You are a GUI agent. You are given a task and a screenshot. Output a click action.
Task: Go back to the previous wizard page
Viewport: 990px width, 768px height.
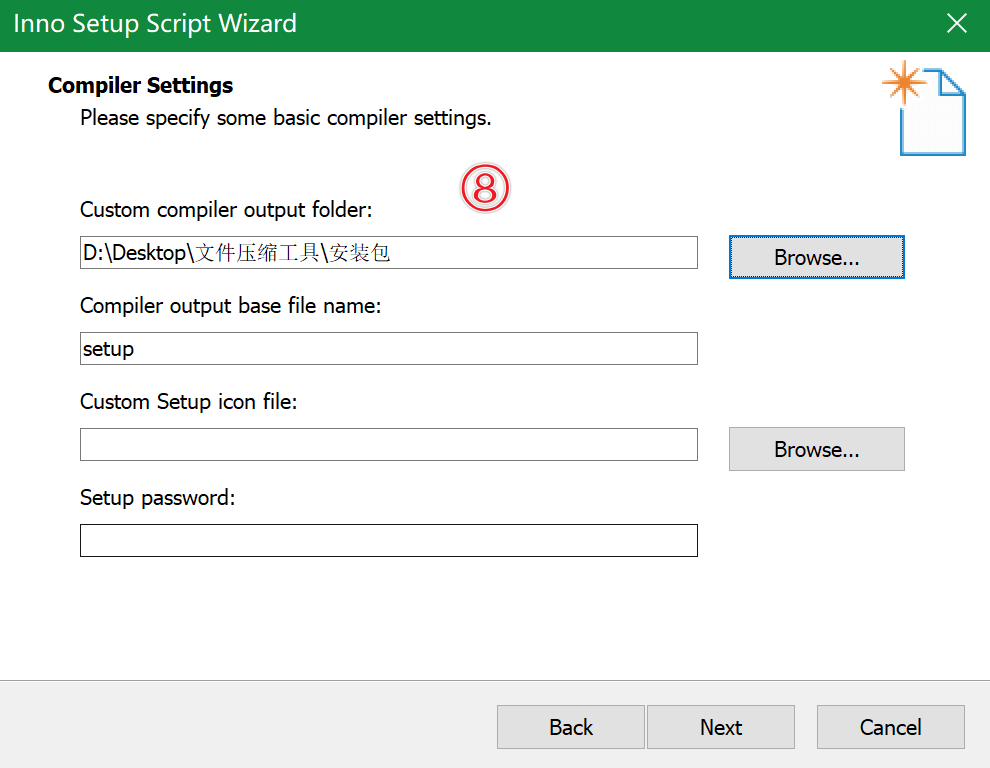[x=571, y=727]
